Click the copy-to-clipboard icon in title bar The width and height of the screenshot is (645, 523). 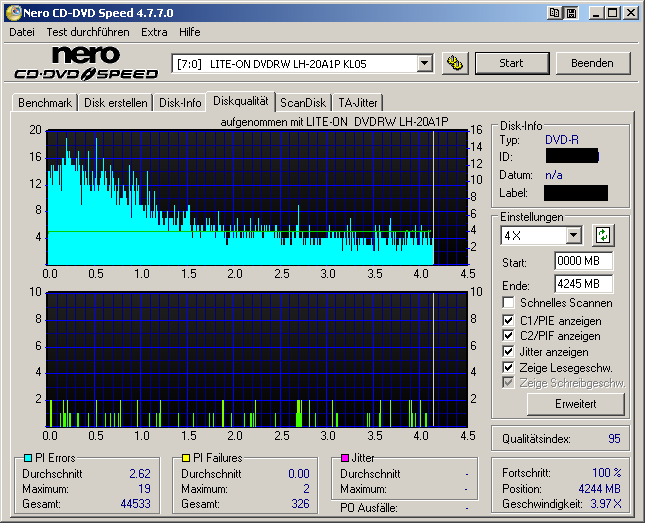tap(554, 13)
